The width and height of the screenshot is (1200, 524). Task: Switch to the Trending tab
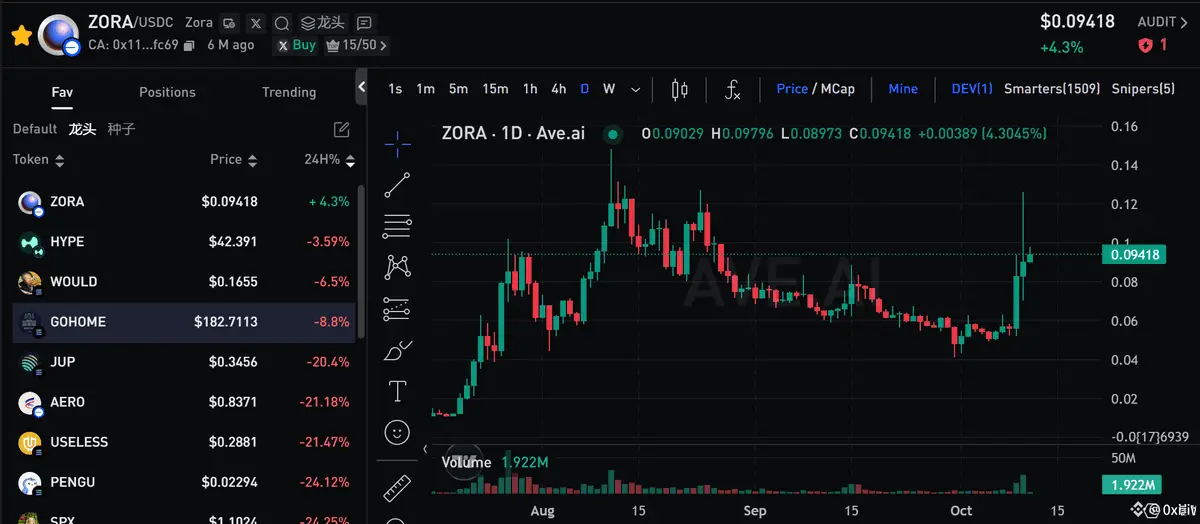tap(289, 92)
